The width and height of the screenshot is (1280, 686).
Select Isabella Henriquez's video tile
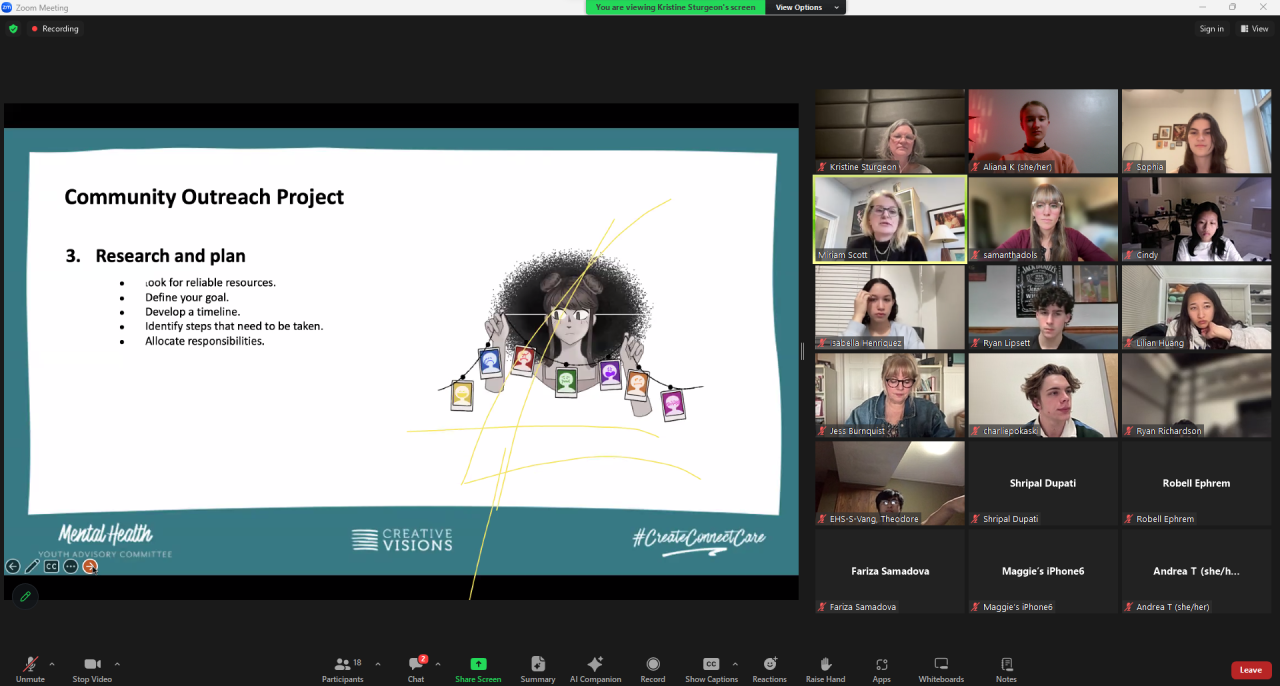[890, 307]
